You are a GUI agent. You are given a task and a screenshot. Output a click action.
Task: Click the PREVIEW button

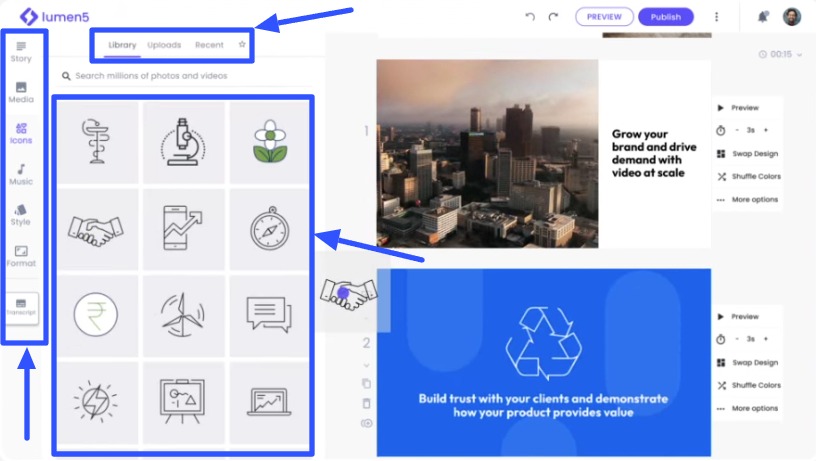pyautogui.click(x=604, y=17)
